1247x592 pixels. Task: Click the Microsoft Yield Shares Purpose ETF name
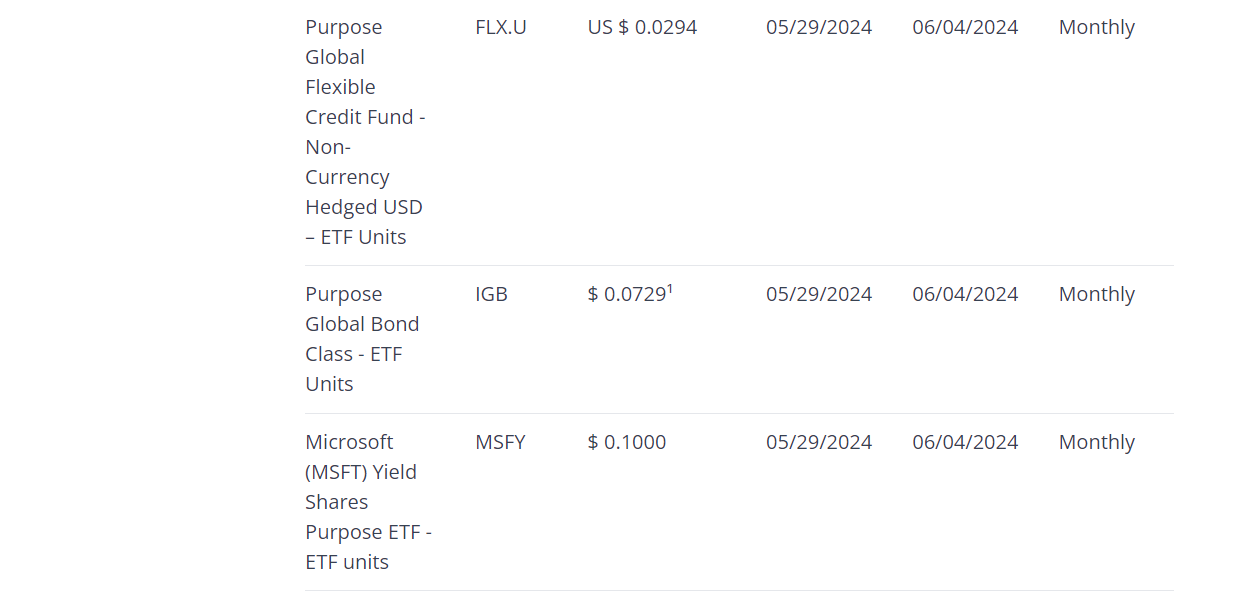click(368, 502)
